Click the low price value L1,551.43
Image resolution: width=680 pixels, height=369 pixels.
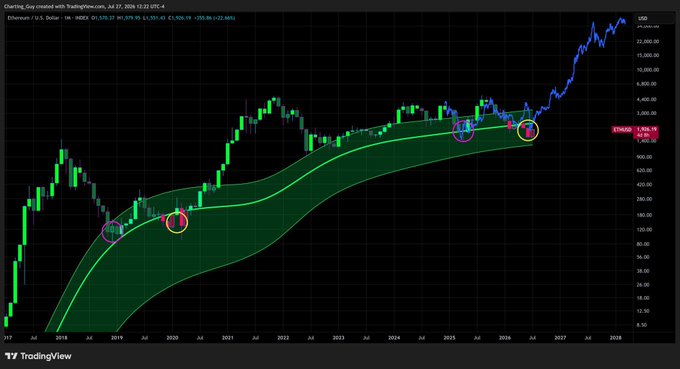(154, 18)
